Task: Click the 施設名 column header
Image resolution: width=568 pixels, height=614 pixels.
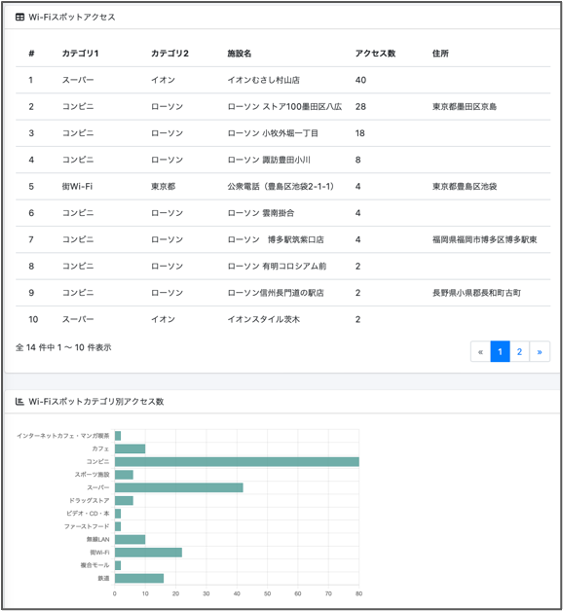Action: tap(241, 54)
